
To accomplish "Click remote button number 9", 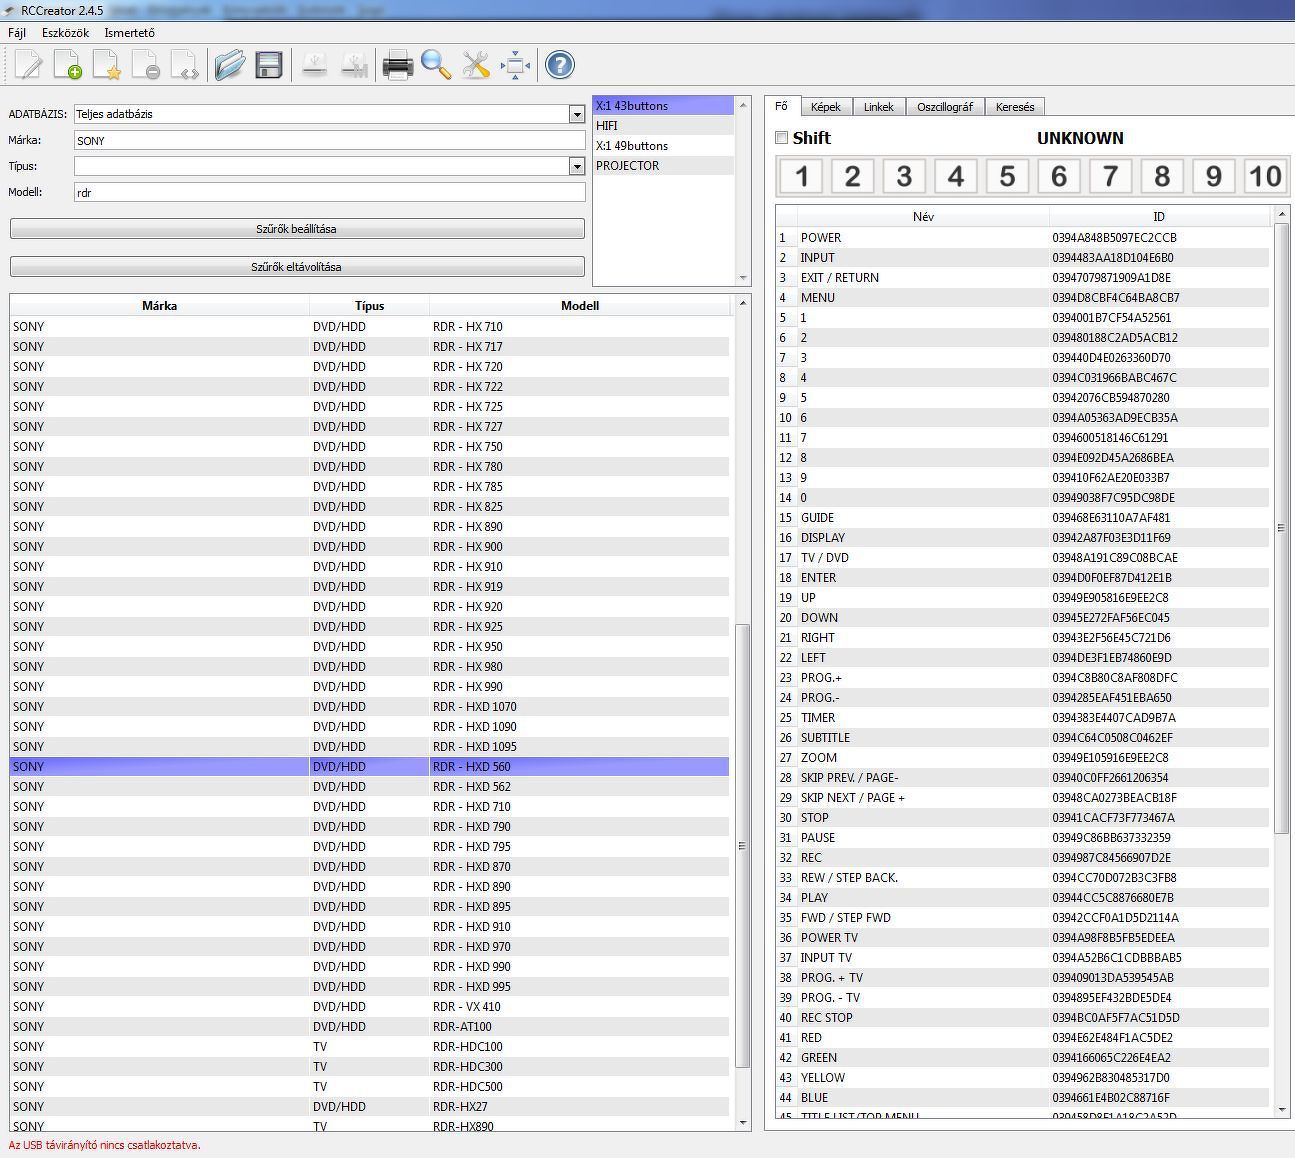I will (x=1214, y=177).
